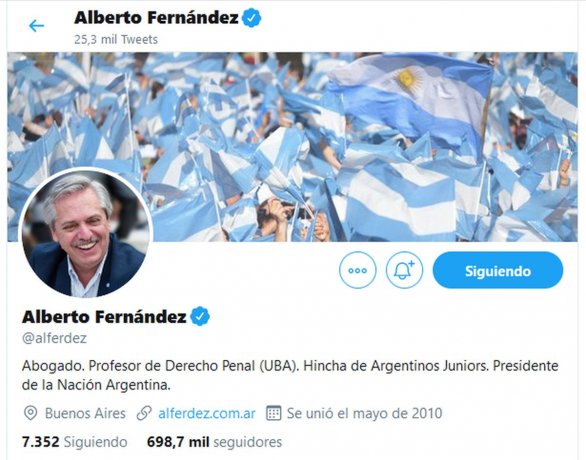The image size is (586, 460).
Task: Click the Se unió el mayo de 2010 text
Action: click(x=364, y=413)
